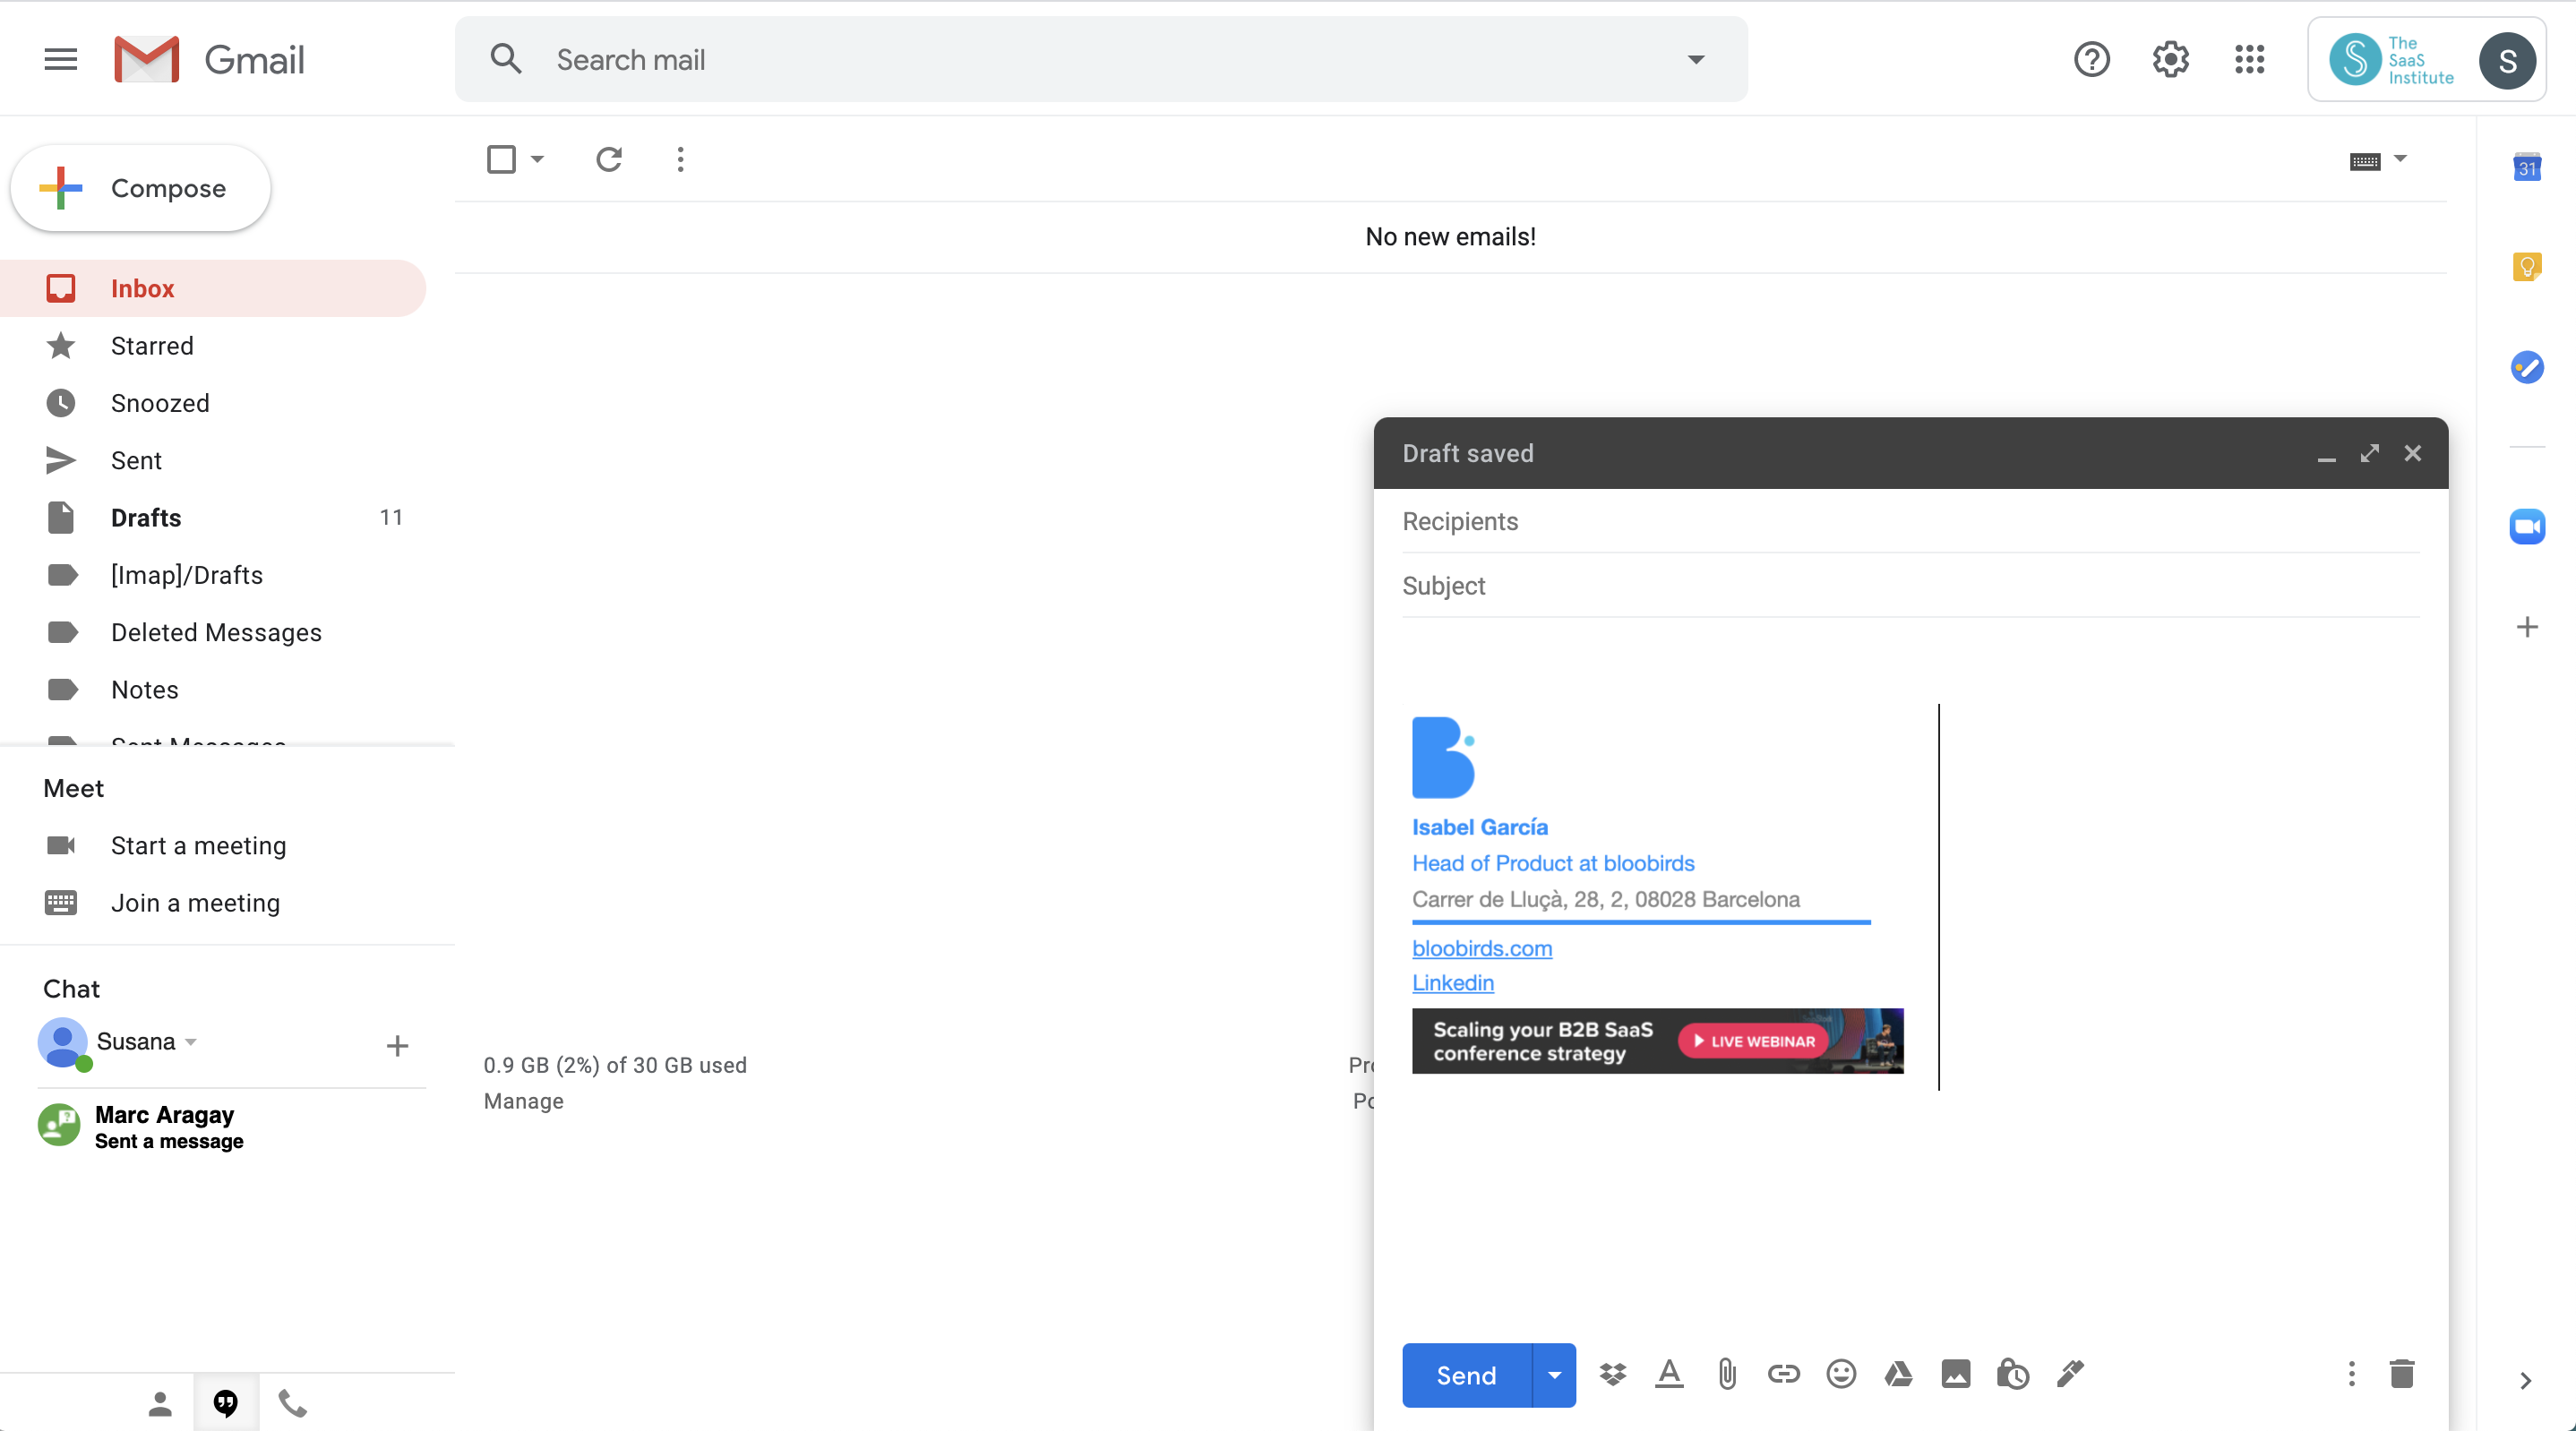Insert signature with the pen icon
The width and height of the screenshot is (2576, 1431).
click(x=2070, y=1374)
